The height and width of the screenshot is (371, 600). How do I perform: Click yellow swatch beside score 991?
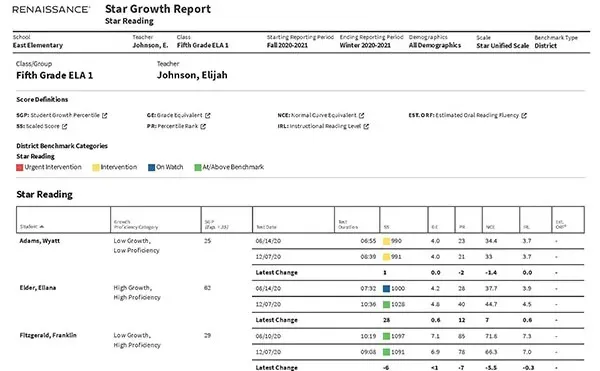[x=386, y=257]
